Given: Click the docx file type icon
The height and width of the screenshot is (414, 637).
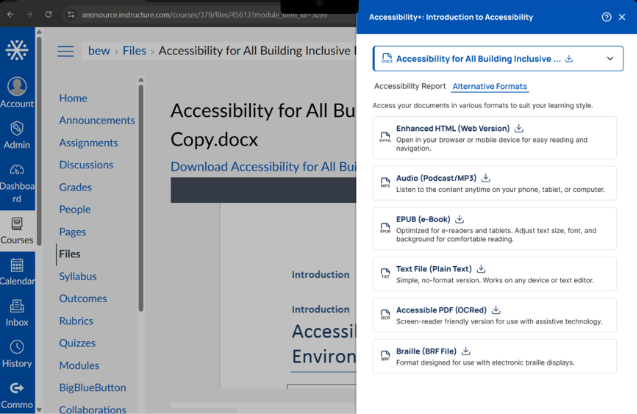Looking at the screenshot, I should [x=387, y=59].
